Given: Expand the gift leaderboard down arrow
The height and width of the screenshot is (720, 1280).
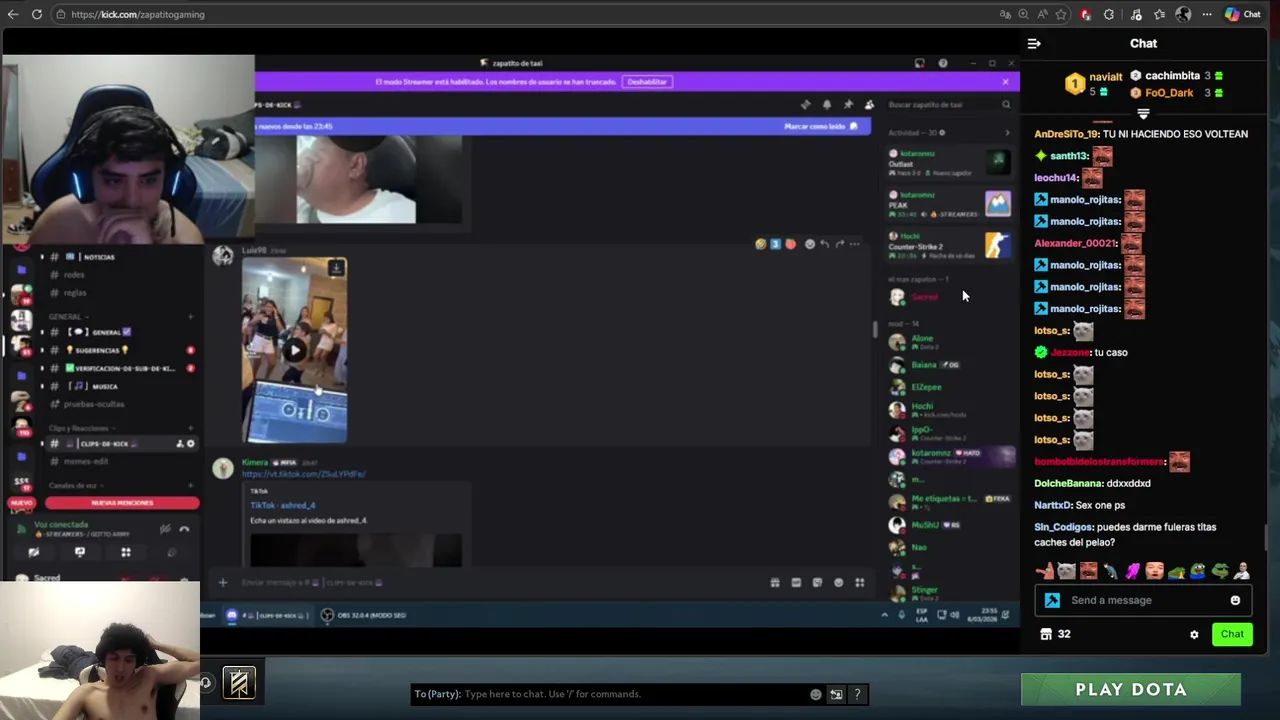Looking at the screenshot, I should click(1143, 114).
